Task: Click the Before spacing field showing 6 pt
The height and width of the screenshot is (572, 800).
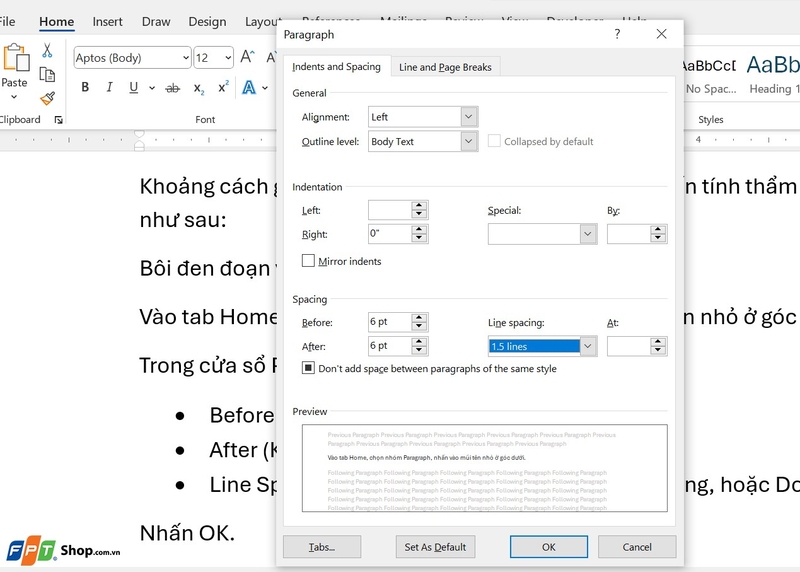Action: (x=389, y=322)
